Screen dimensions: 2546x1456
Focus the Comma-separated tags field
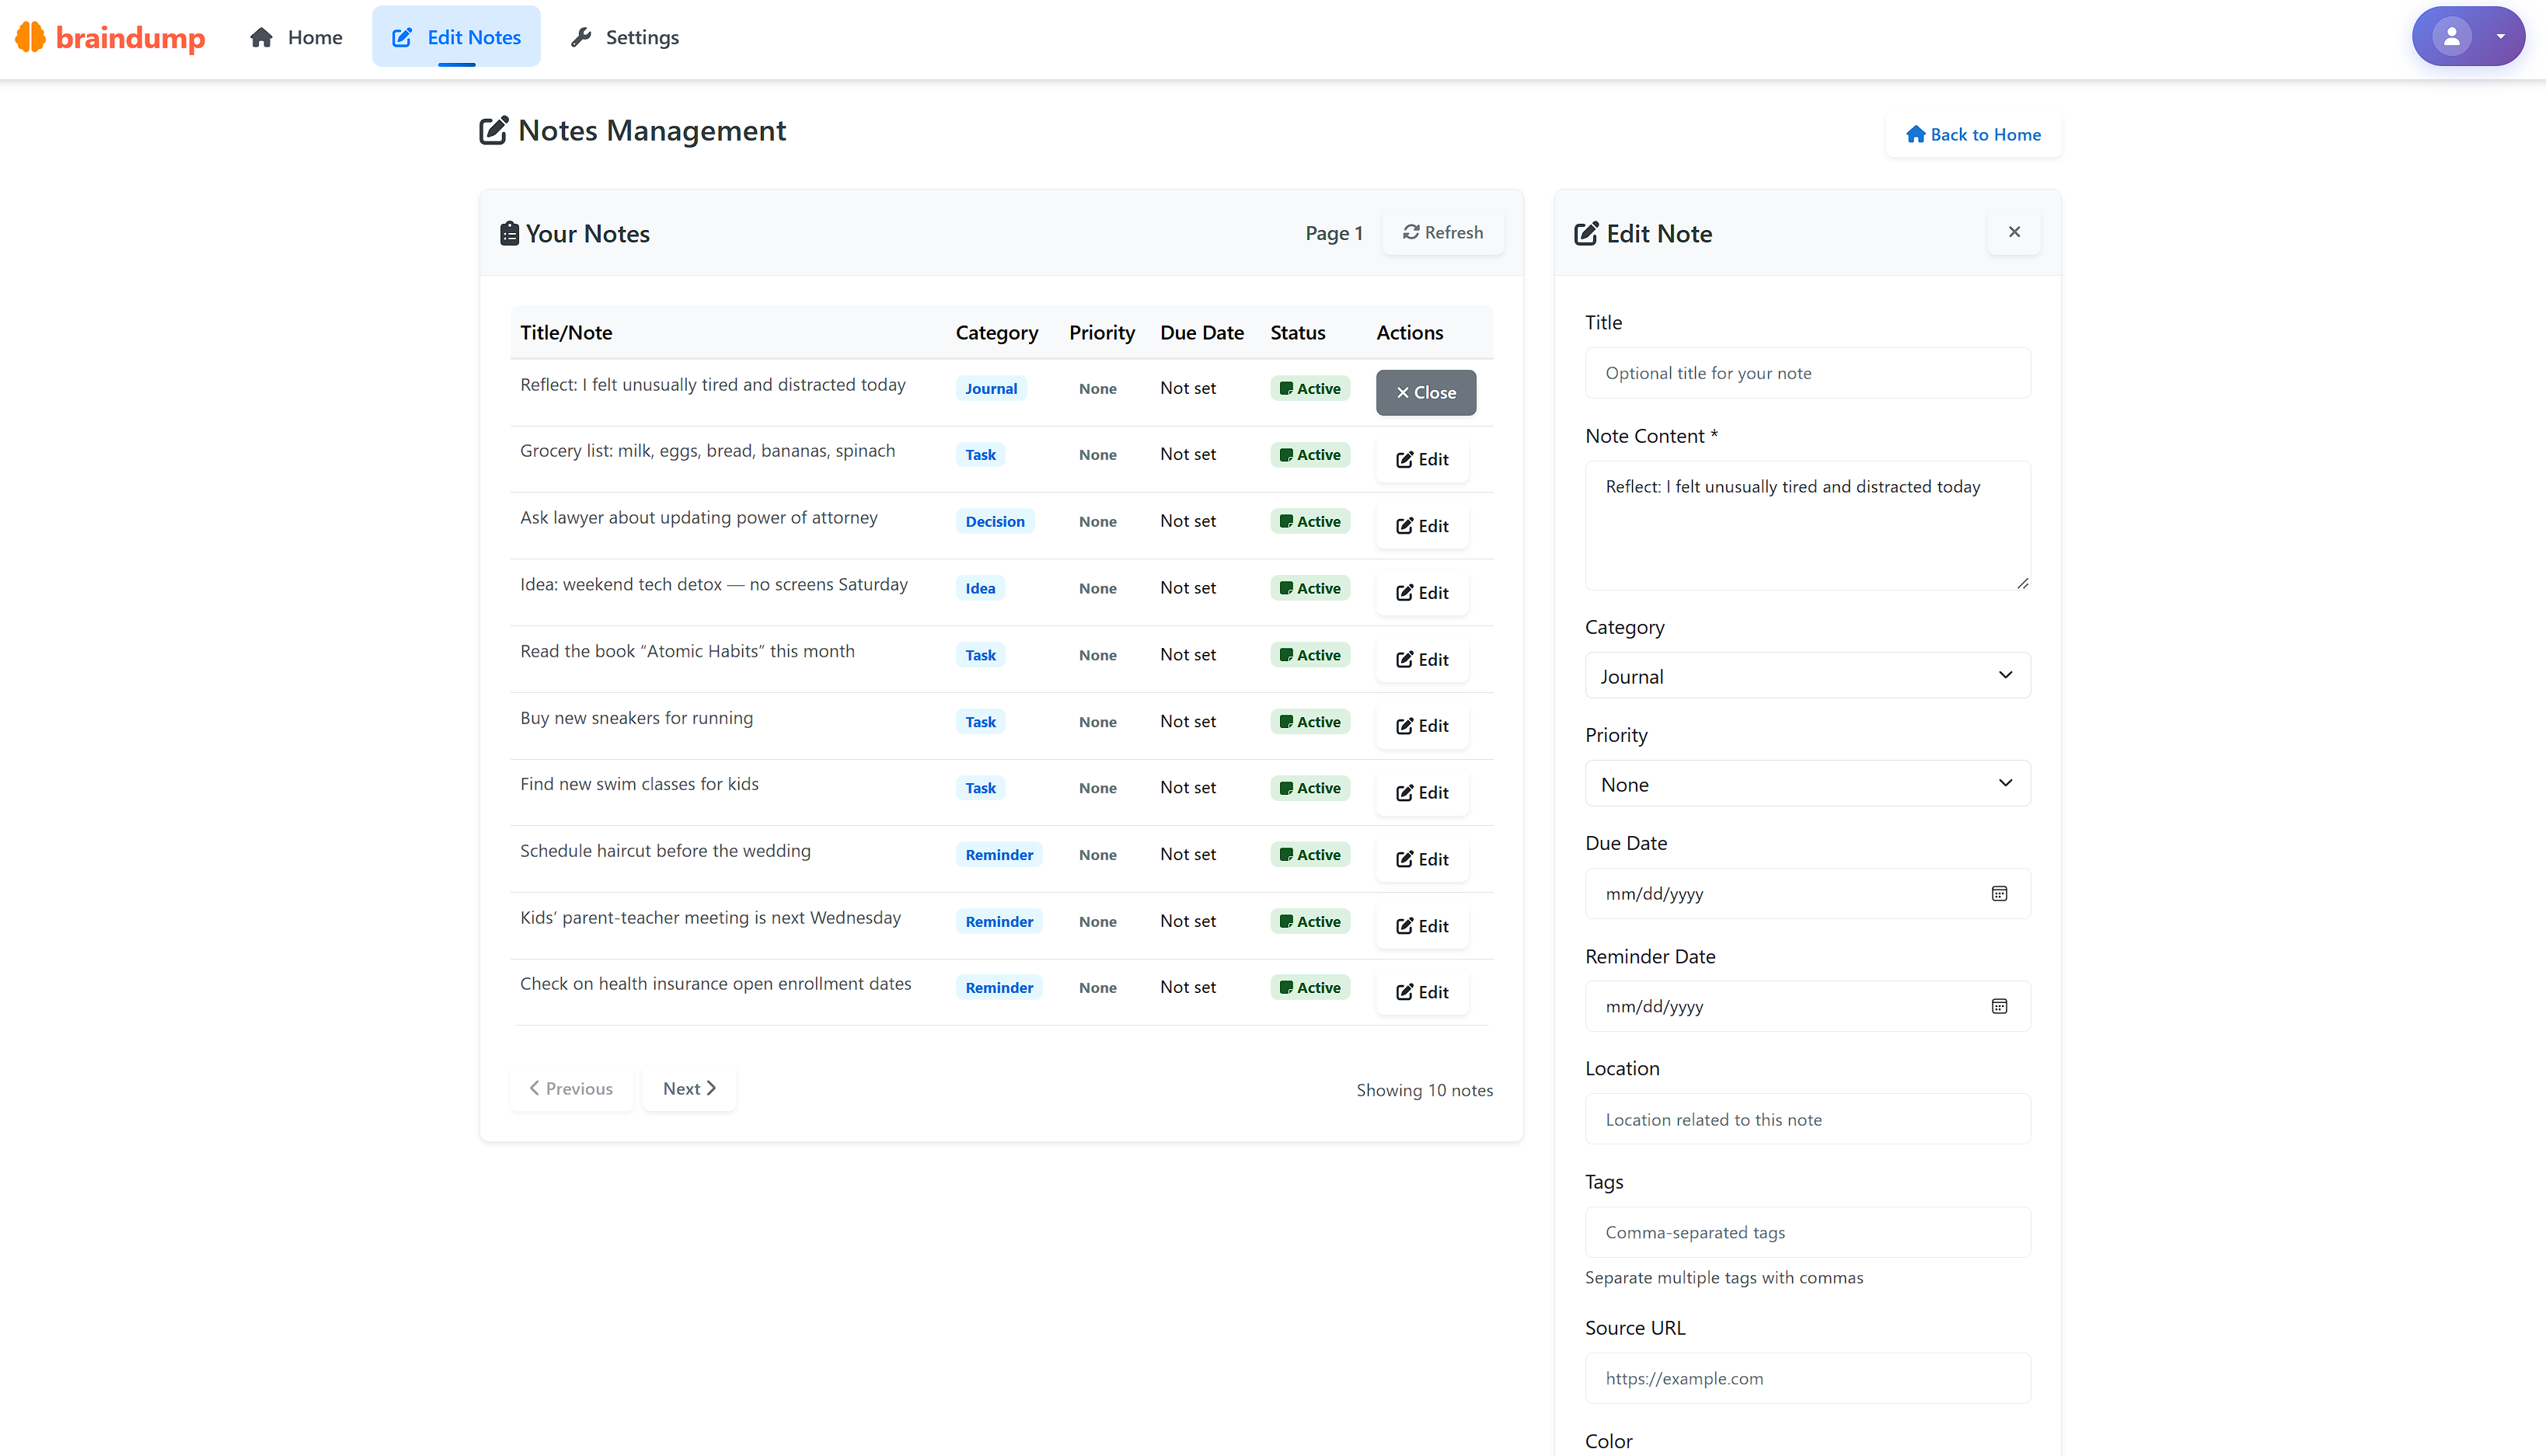point(1806,1232)
